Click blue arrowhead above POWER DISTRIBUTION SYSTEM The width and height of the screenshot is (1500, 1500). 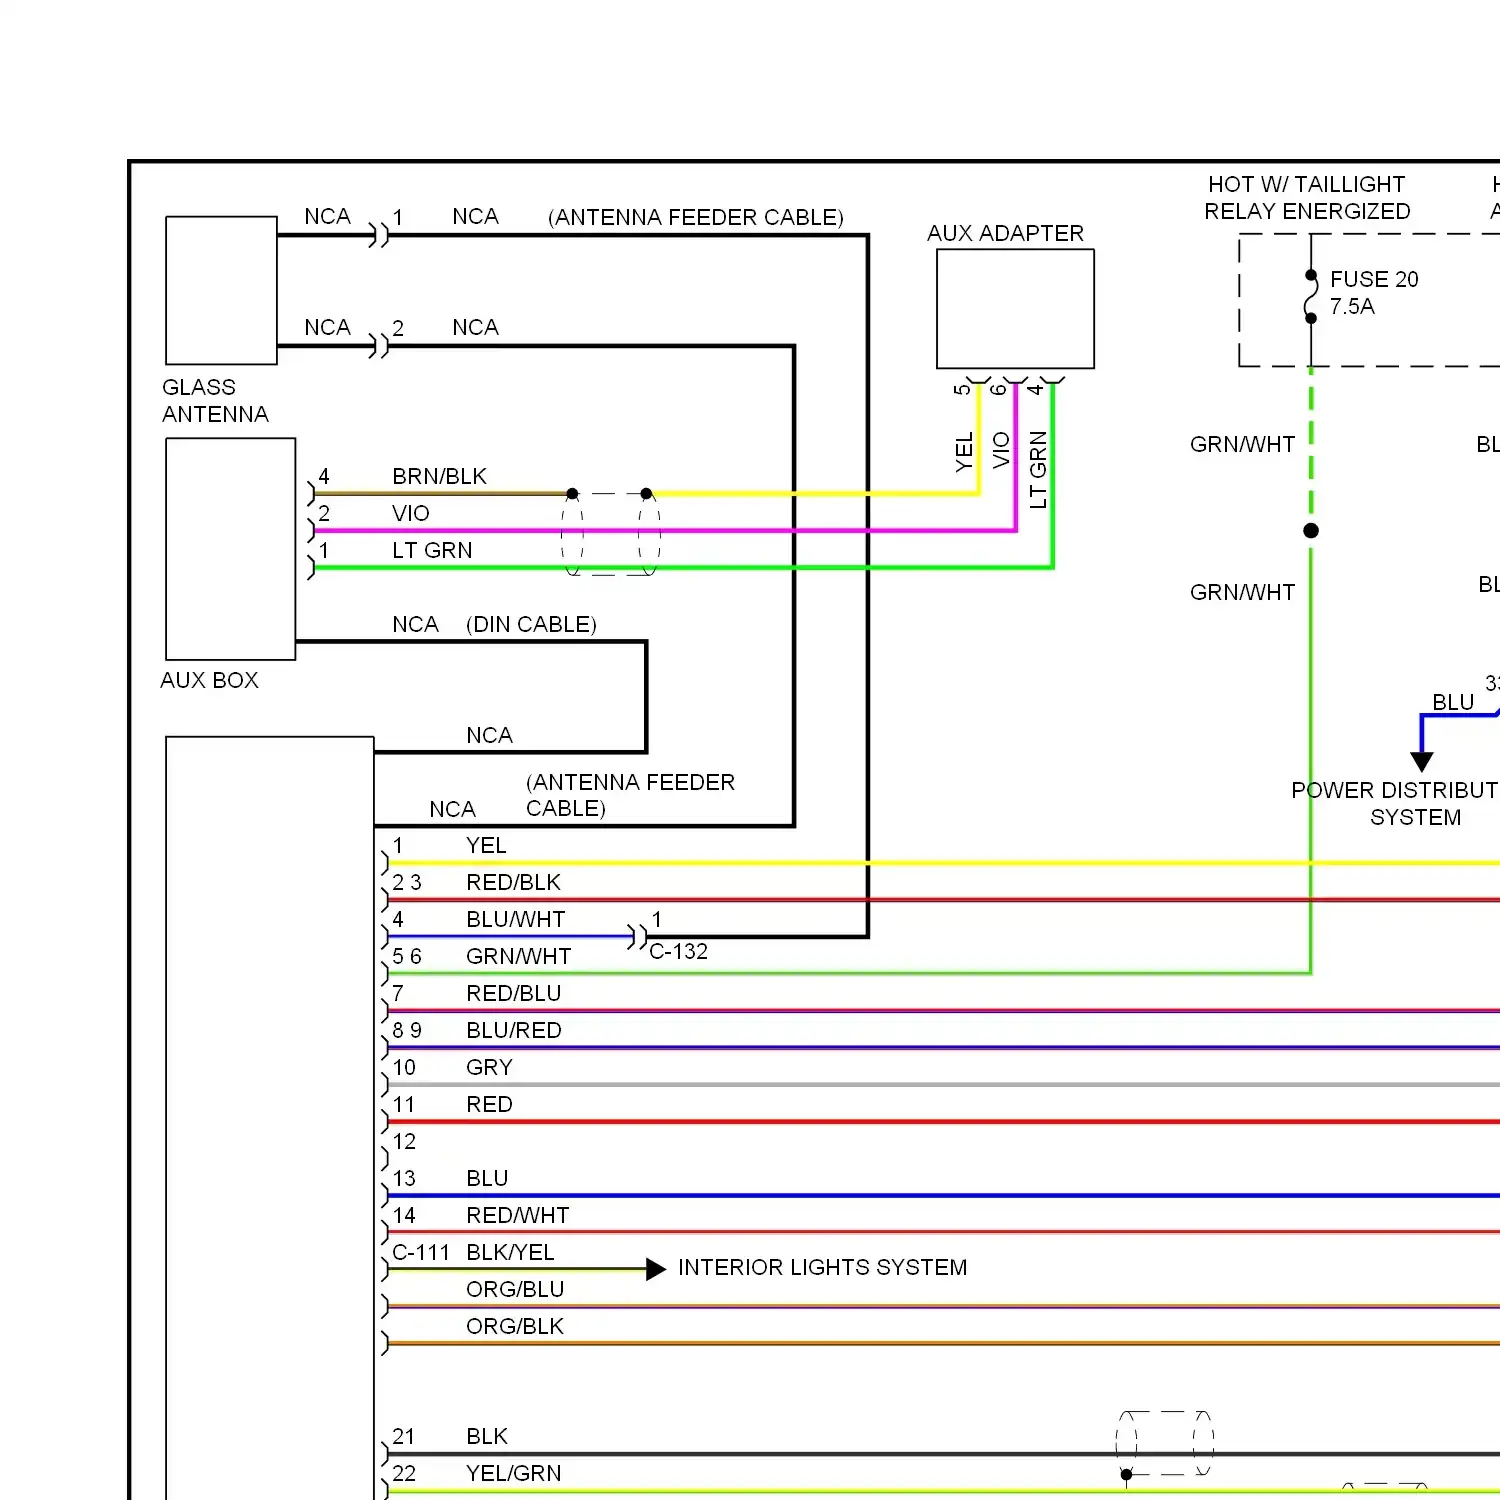[x=1422, y=762]
